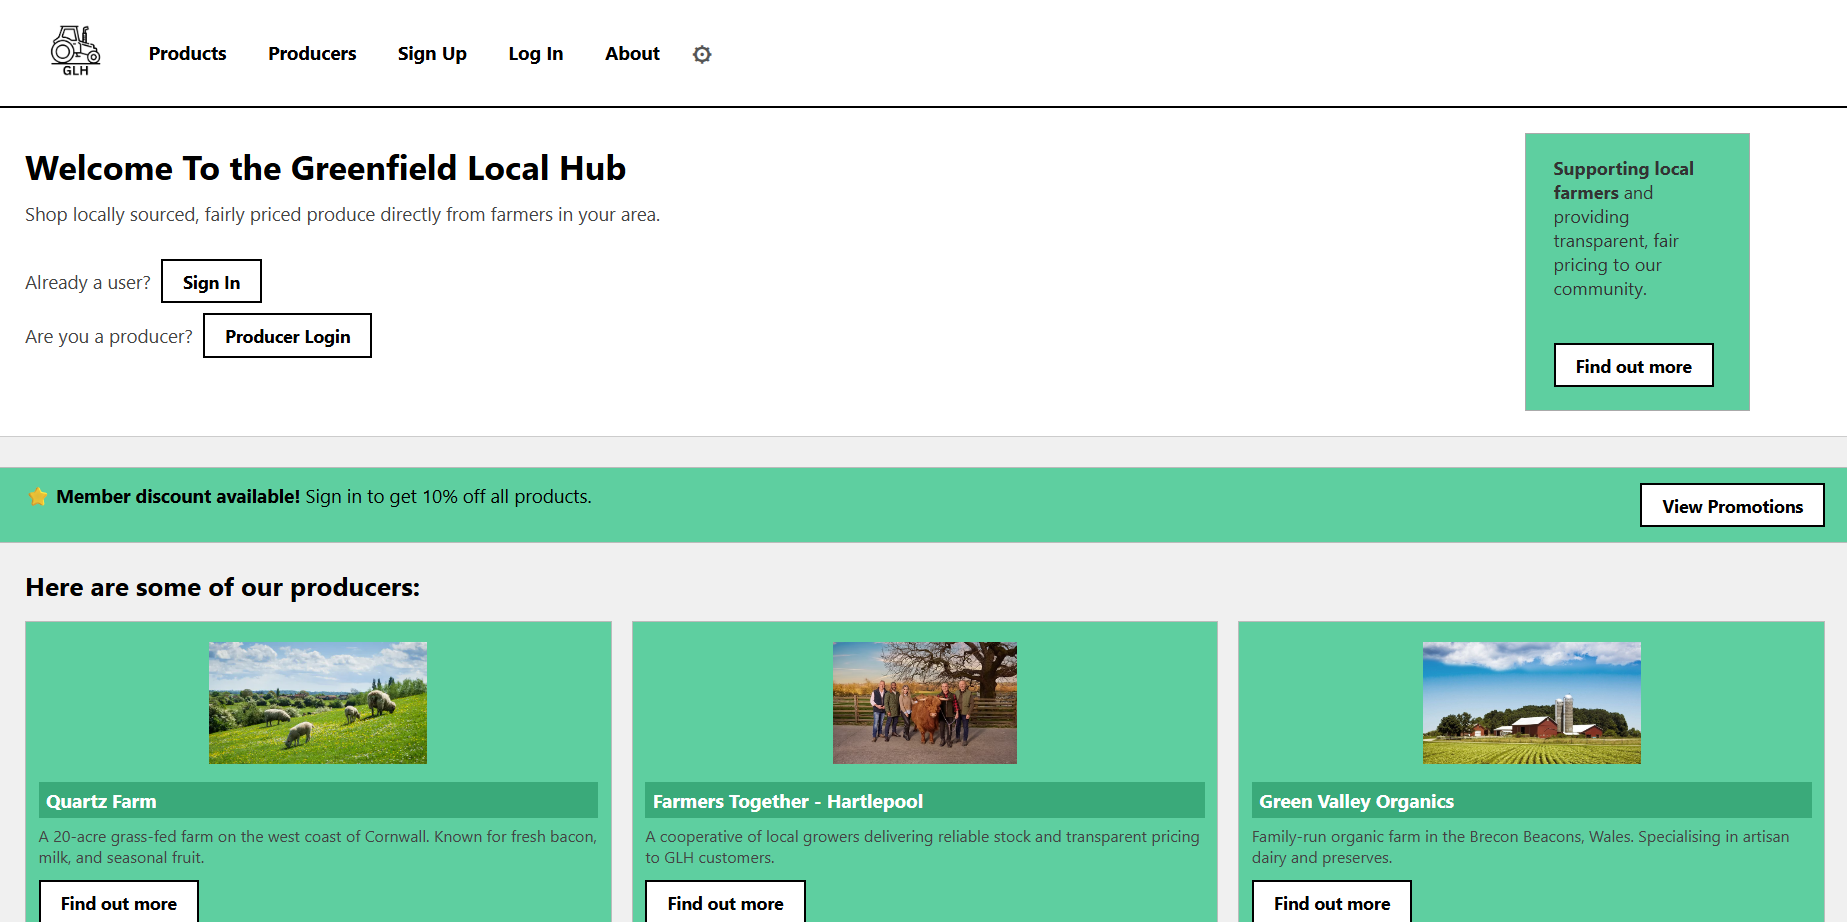Screen dimensions: 1847x922
Task: Click the Farmers Together group photo
Action: point(925,703)
